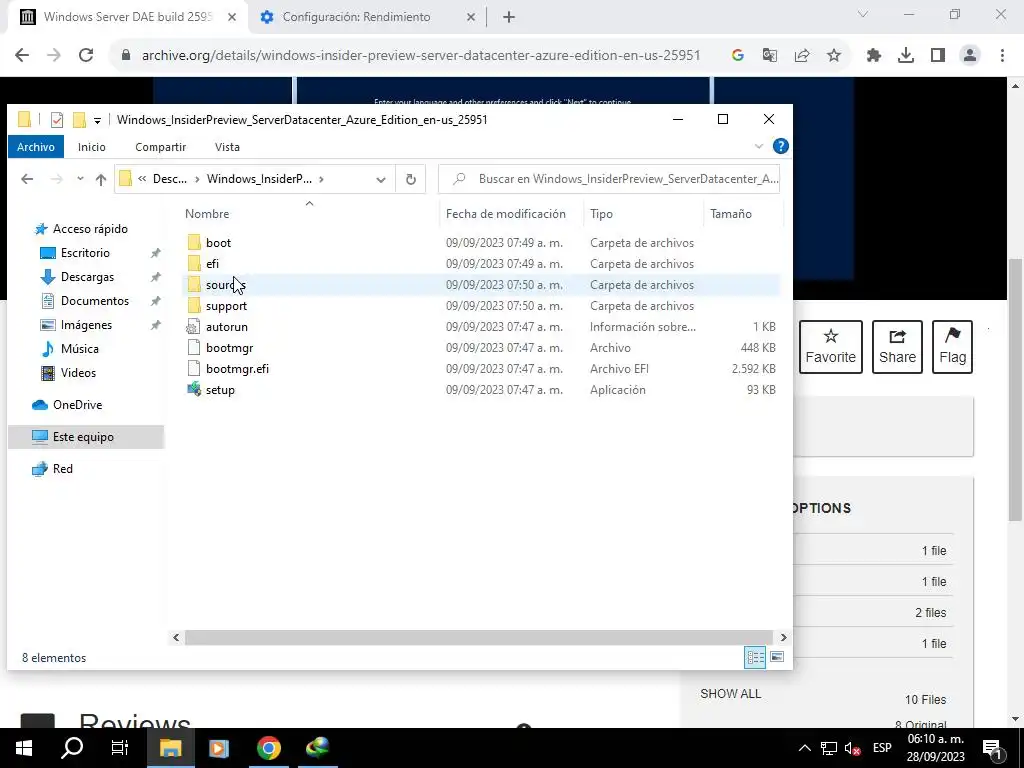Open Chrome extensions puzzle icon

874,56
